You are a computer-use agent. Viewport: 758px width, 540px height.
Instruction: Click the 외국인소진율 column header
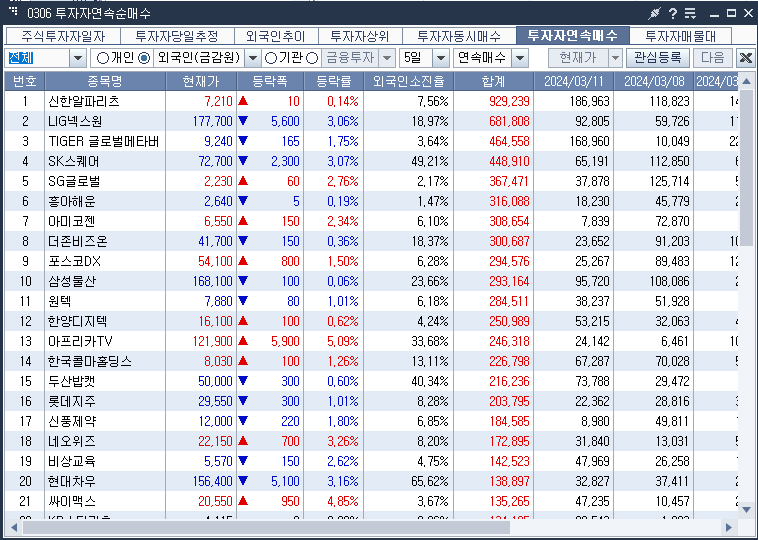click(408, 81)
